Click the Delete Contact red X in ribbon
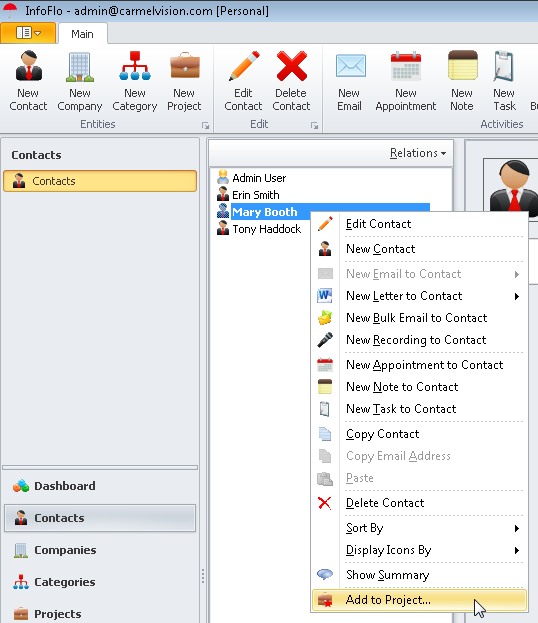This screenshot has height=623, width=538. click(x=292, y=66)
